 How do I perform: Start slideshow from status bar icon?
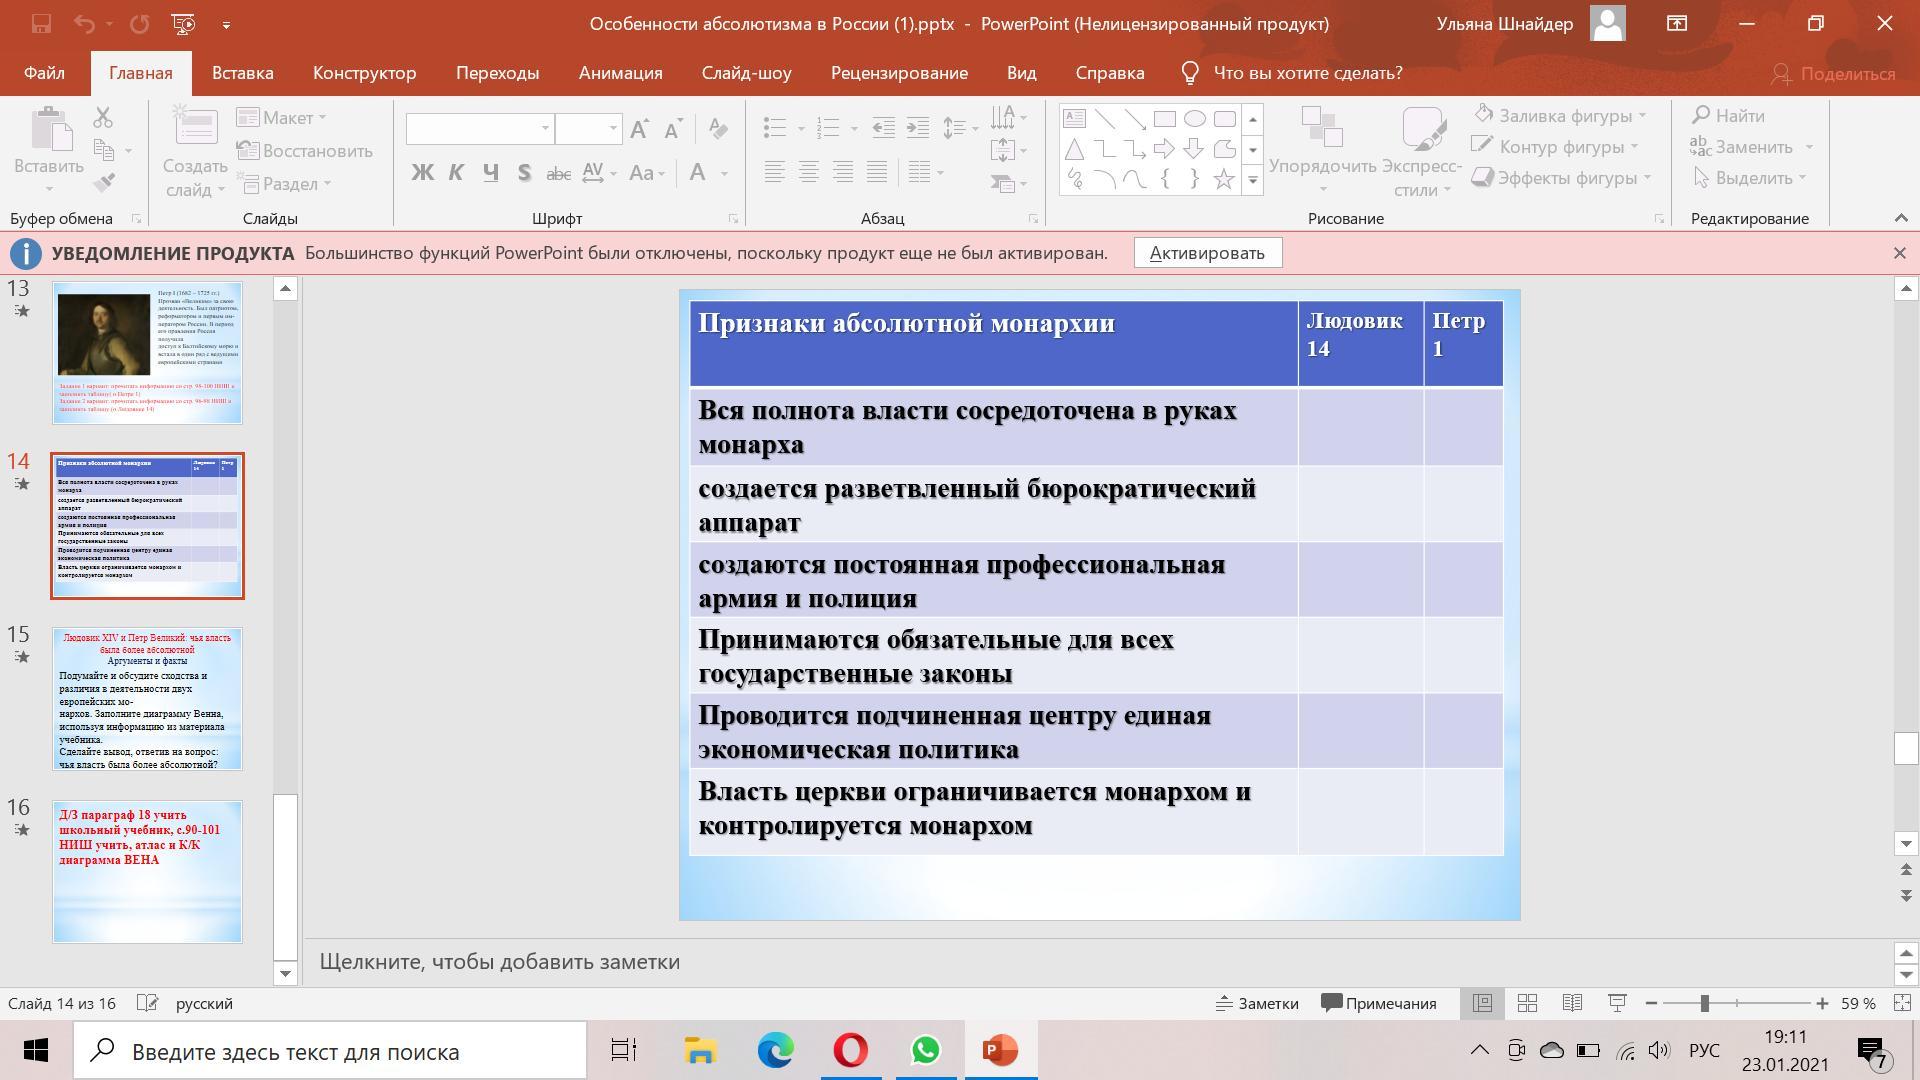pyautogui.click(x=1617, y=1003)
